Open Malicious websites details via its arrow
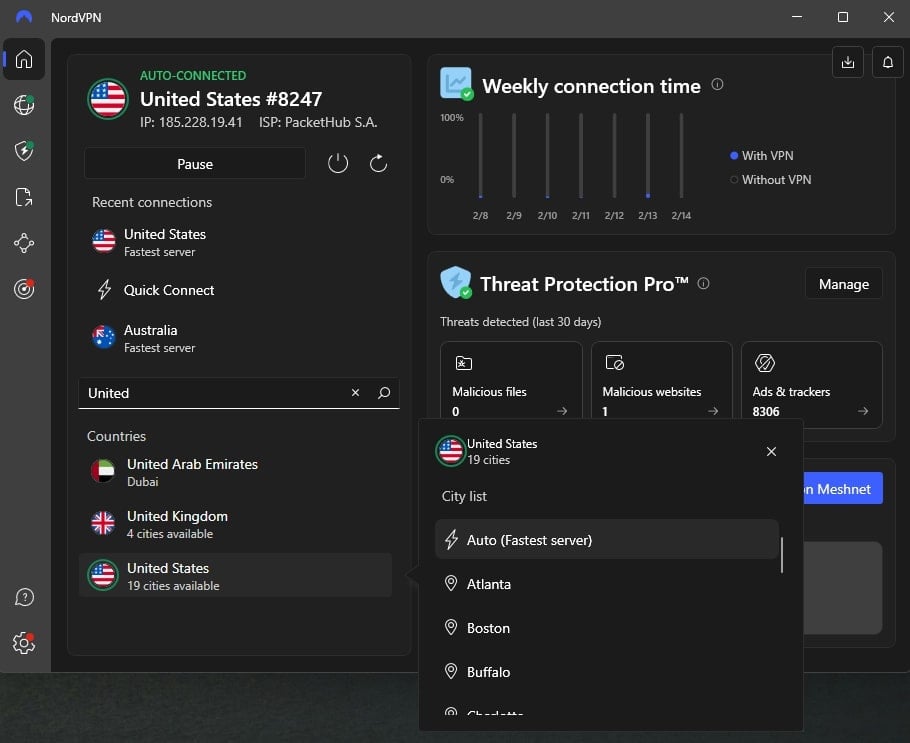The height and width of the screenshot is (743, 910). point(712,411)
